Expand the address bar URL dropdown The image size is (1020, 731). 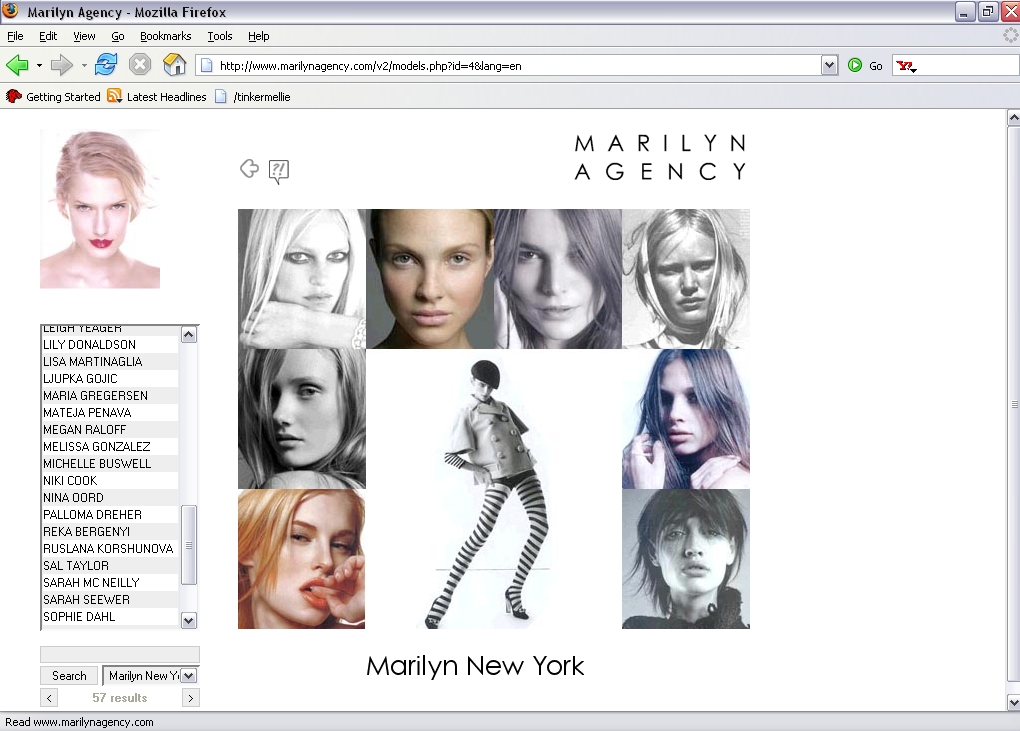[829, 65]
